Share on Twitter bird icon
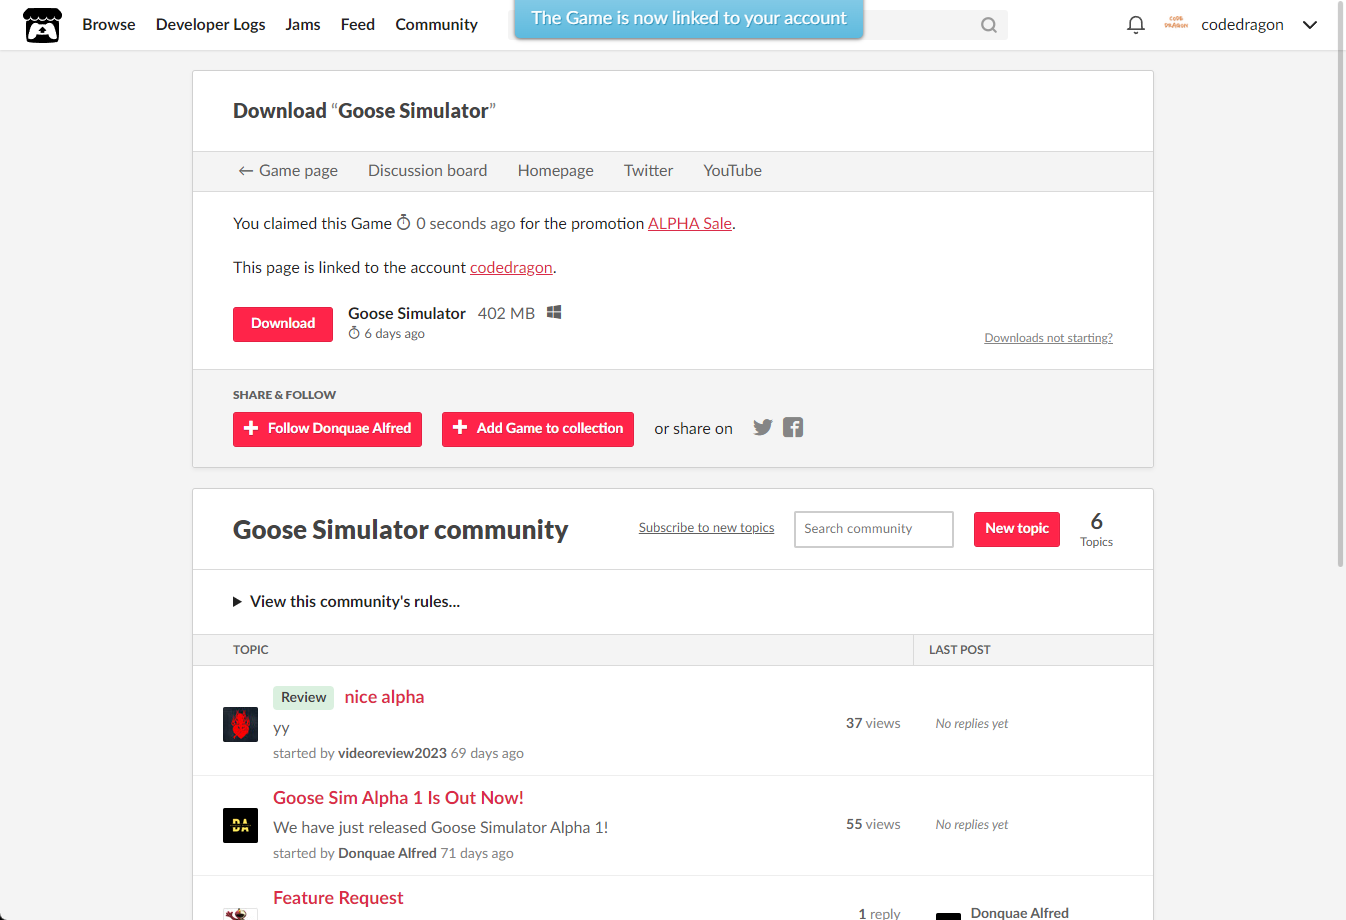The height and width of the screenshot is (920, 1346). (x=763, y=427)
